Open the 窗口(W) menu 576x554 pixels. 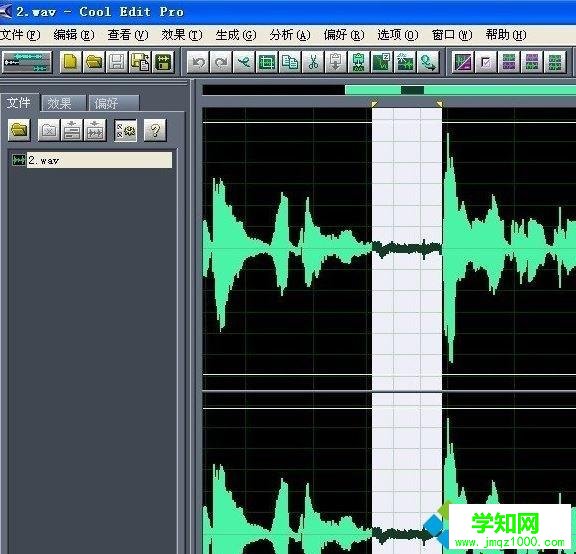click(x=452, y=35)
